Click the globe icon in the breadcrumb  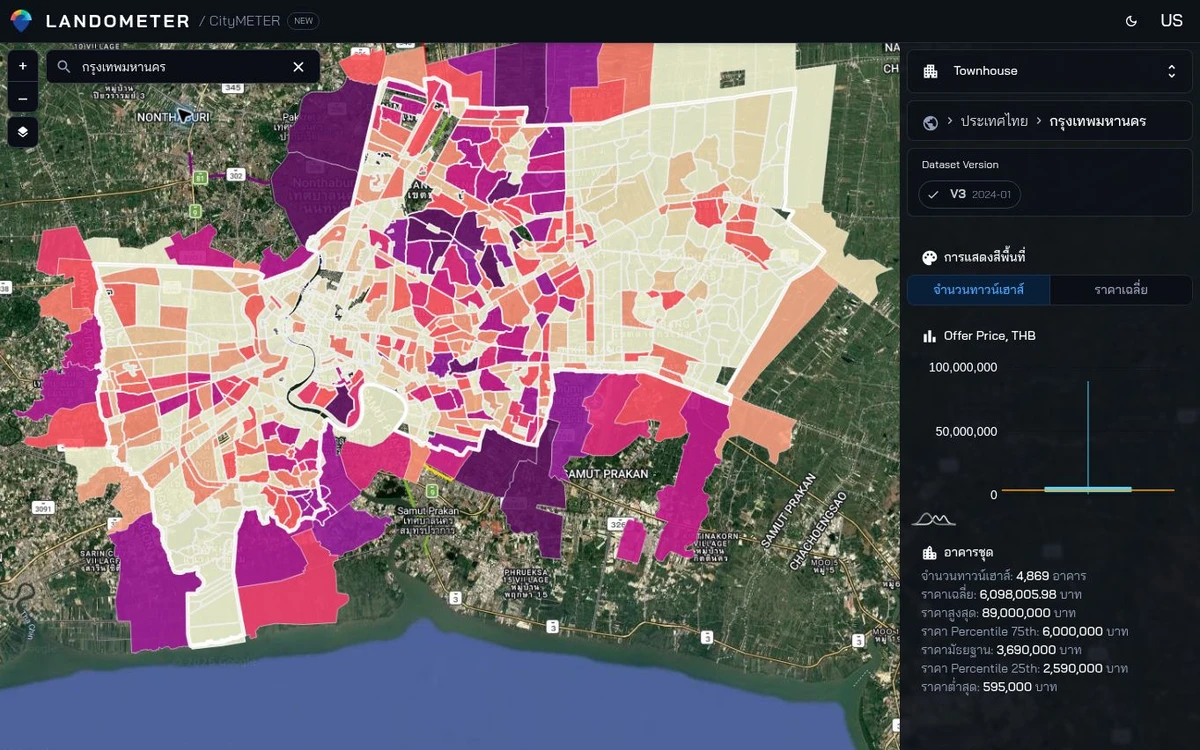[930, 122]
